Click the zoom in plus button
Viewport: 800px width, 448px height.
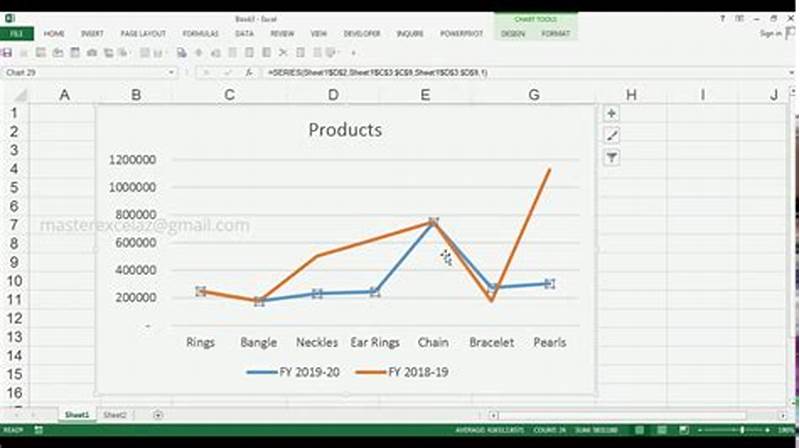point(768,430)
